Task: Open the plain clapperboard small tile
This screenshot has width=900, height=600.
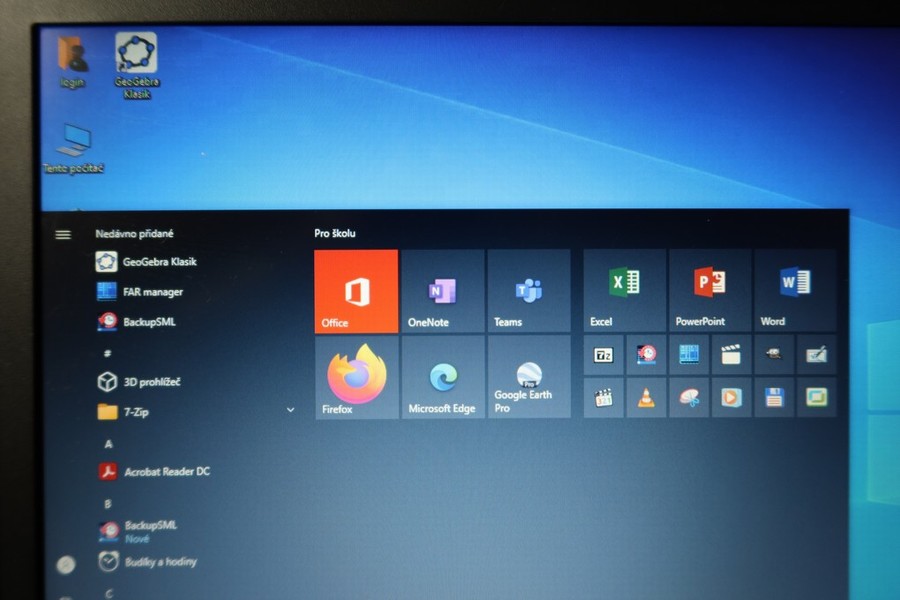Action: 731,355
